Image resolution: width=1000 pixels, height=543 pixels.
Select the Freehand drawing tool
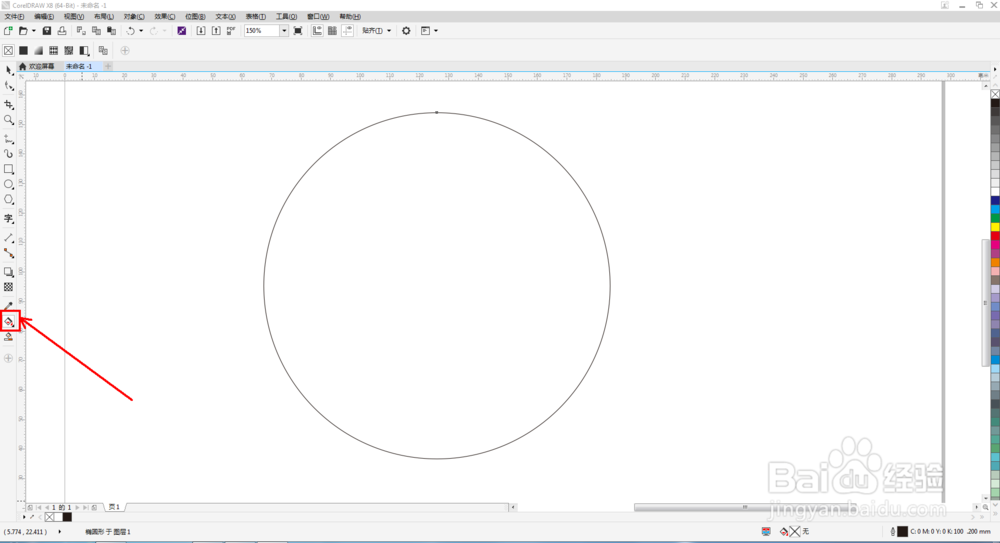(8, 138)
